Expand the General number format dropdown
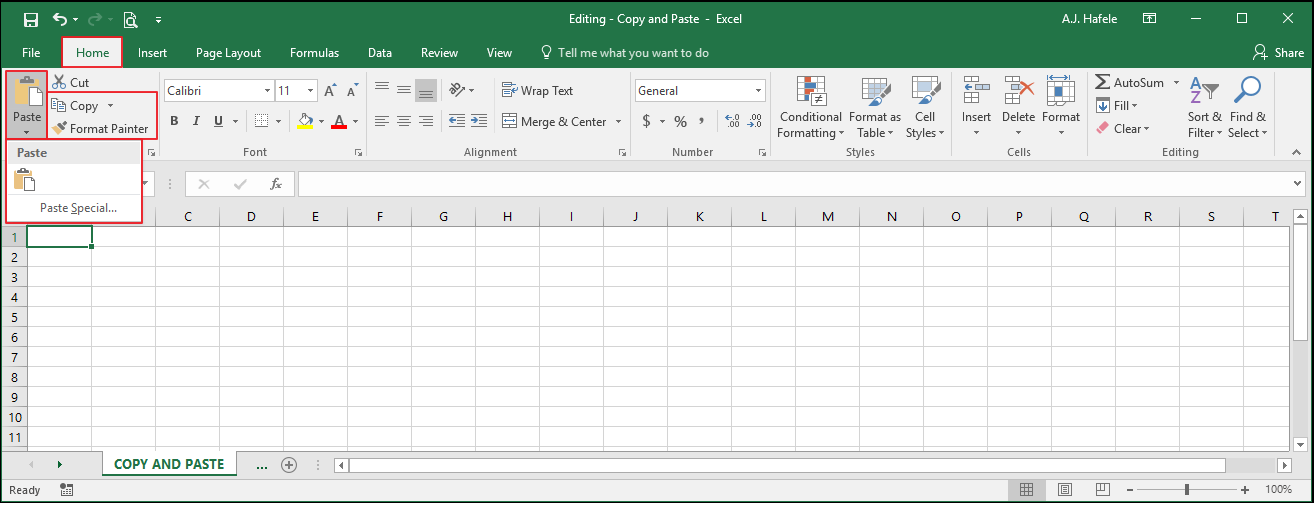Screen dimensions: 1315x505 [759, 91]
